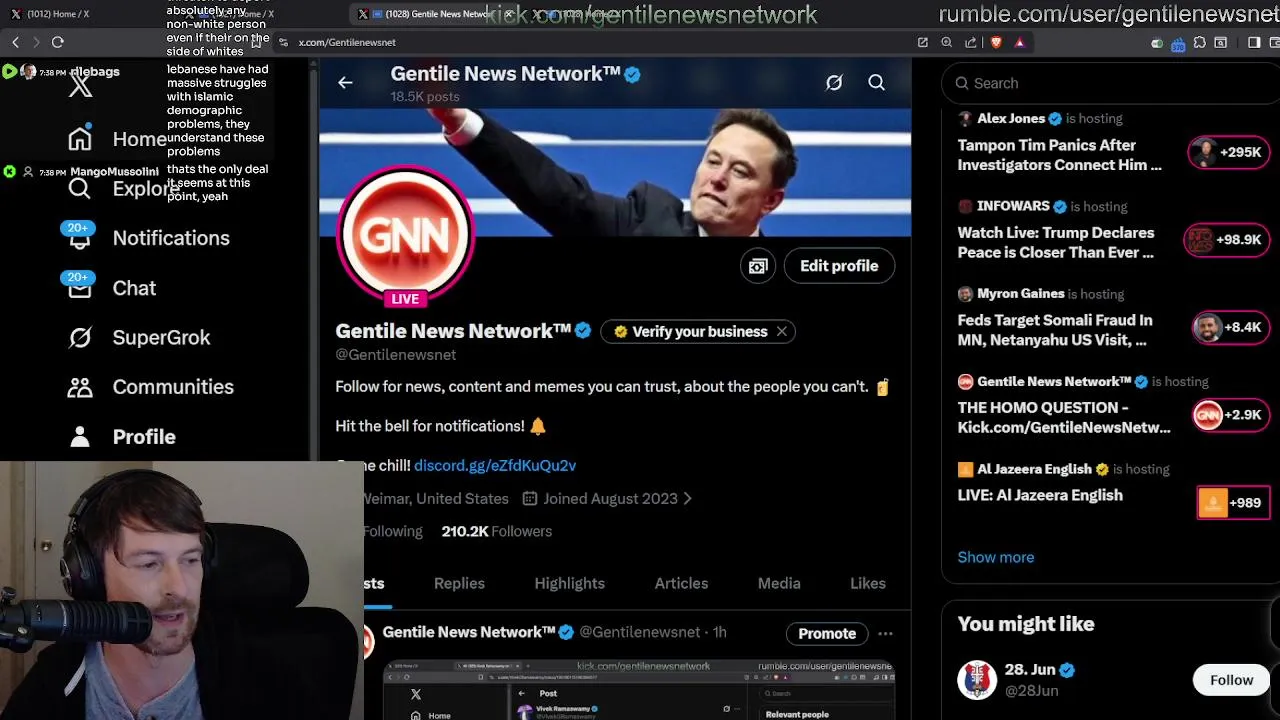
Task: Switch to the Articles tab
Action: 681,583
